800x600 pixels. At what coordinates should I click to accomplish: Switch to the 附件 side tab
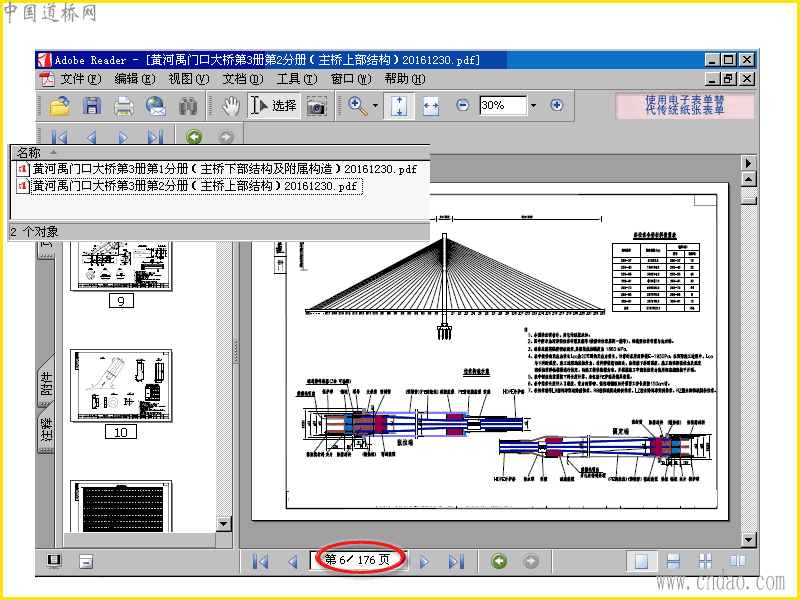pyautogui.click(x=46, y=382)
